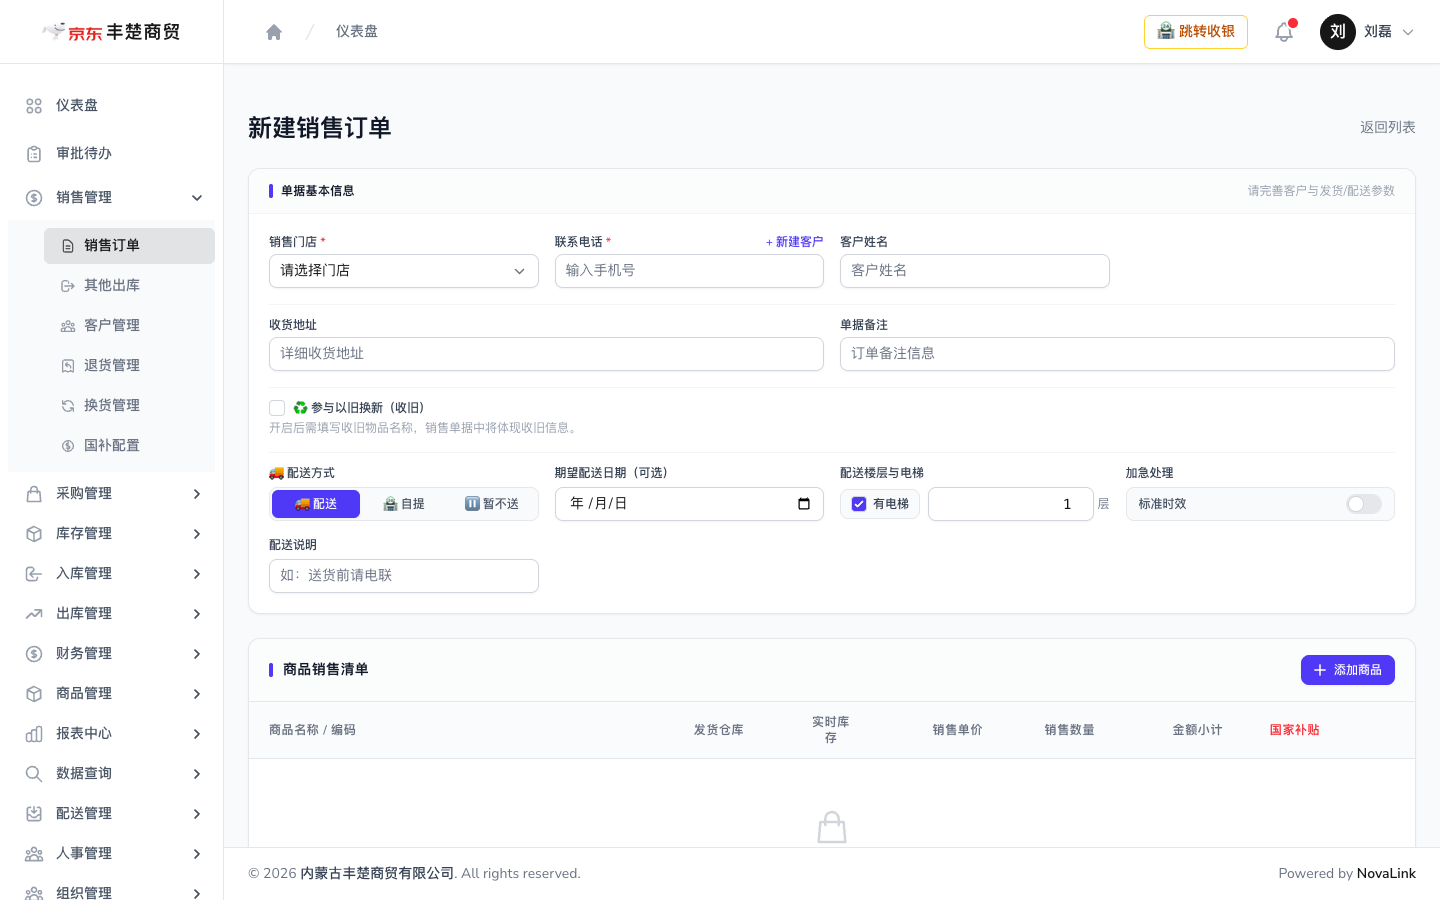
Task: Open the user menu chevron beside 刘磊
Action: point(1408,32)
